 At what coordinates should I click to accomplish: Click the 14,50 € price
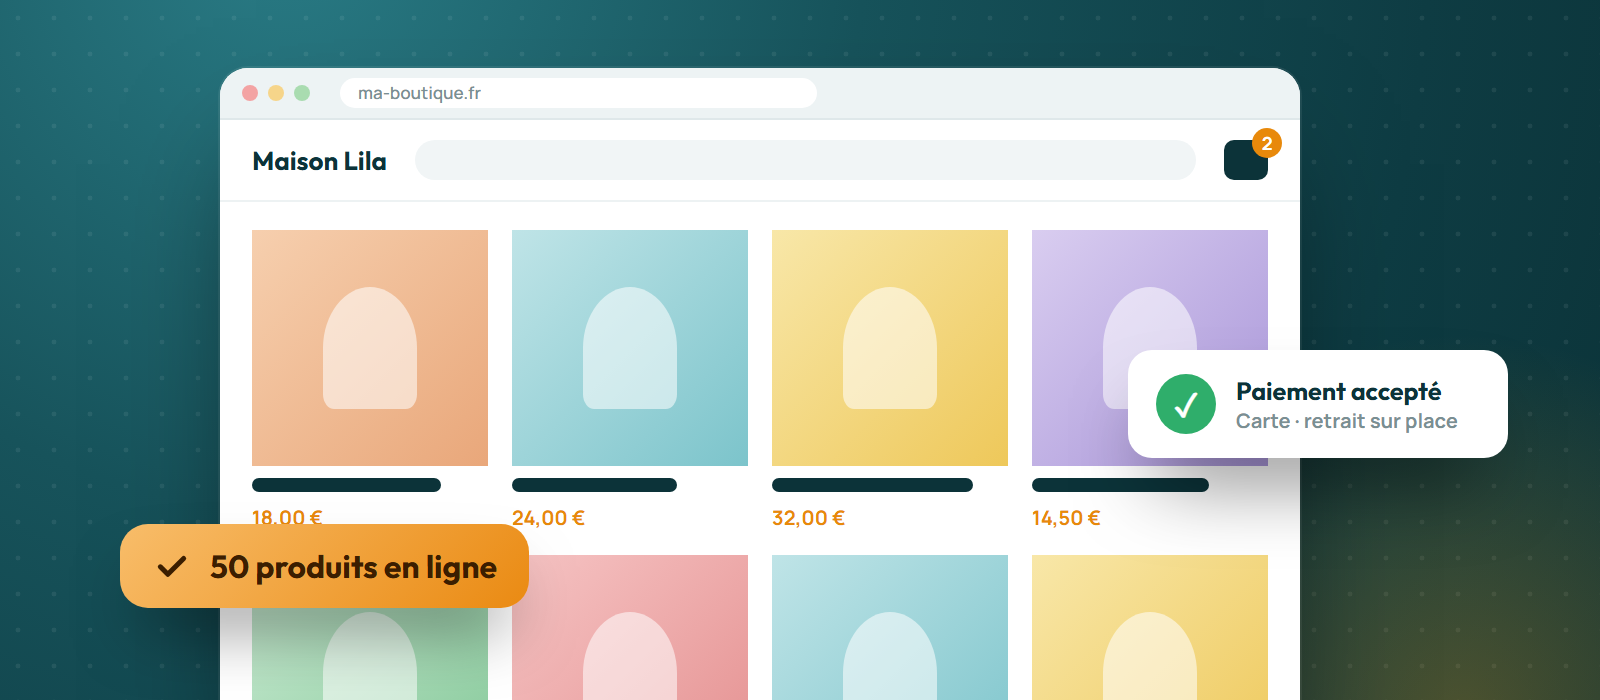click(1066, 518)
